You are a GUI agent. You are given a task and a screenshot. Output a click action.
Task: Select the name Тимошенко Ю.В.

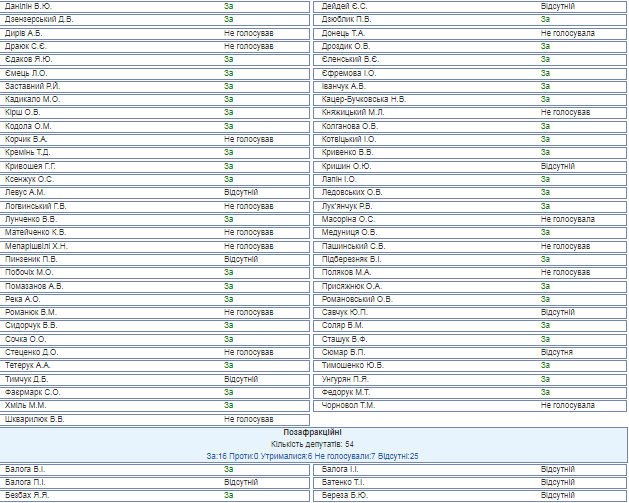click(353, 365)
